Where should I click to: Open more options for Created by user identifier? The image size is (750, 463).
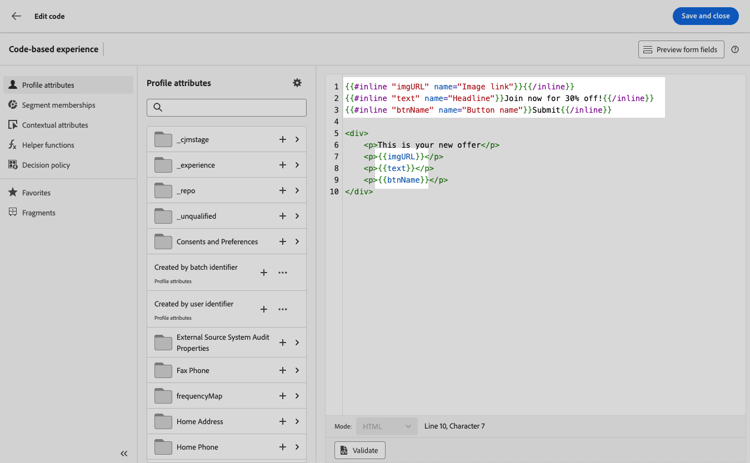(x=283, y=309)
